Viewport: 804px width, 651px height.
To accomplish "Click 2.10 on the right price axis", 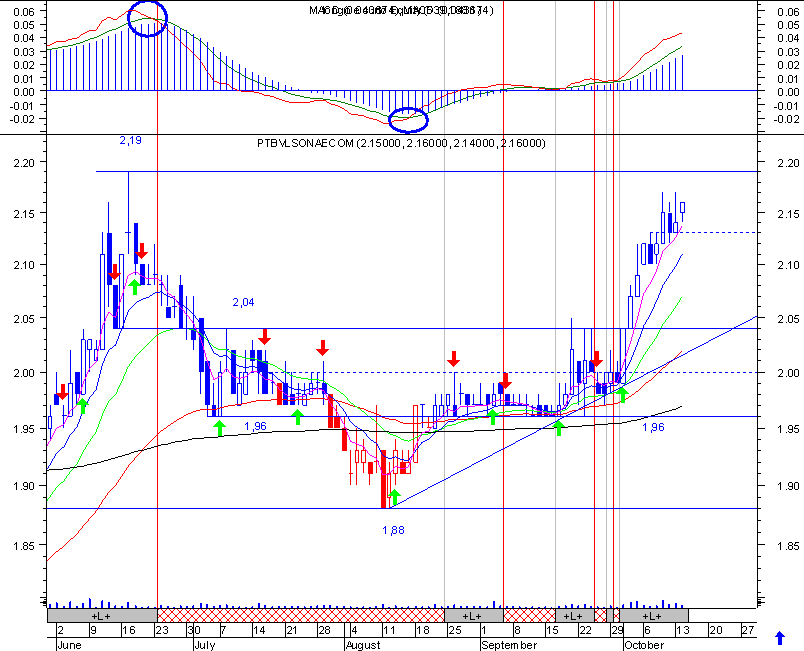I will [788, 265].
